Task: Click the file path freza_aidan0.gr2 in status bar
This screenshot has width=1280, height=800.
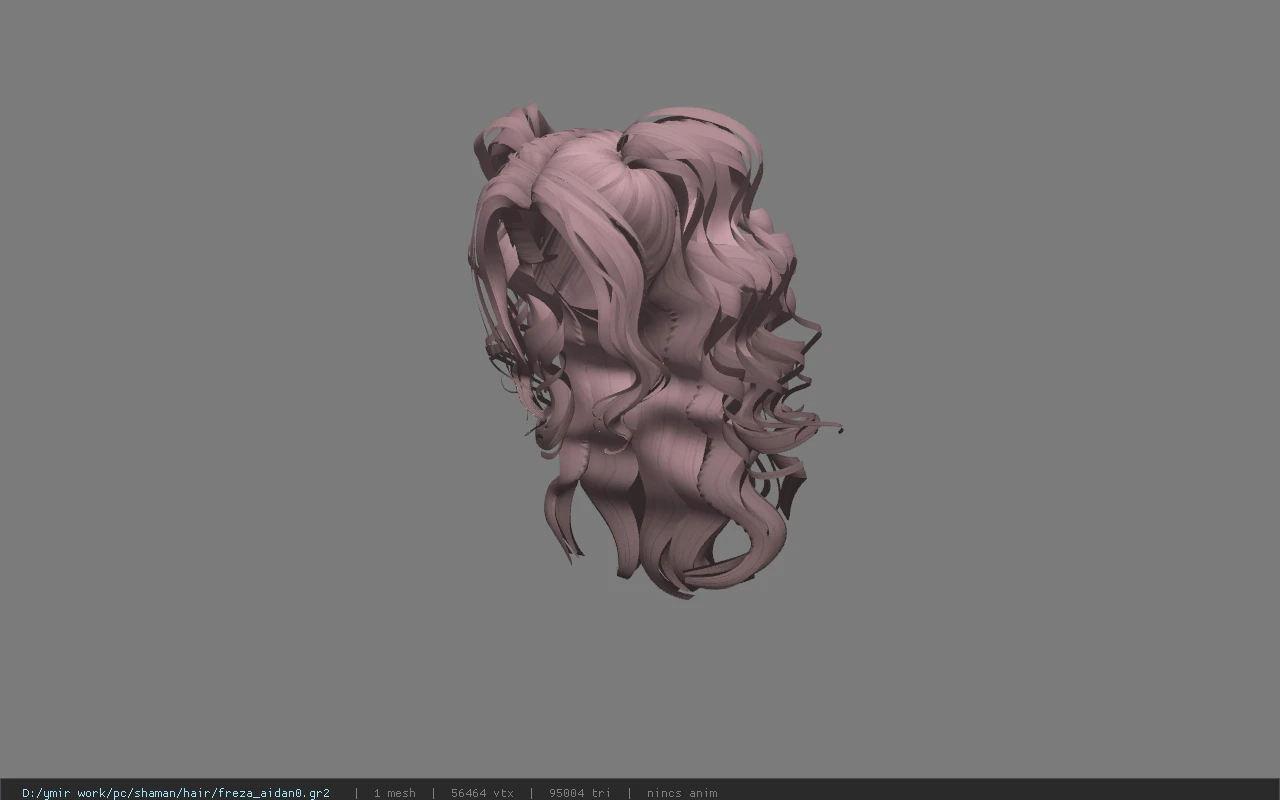Action: 176,793
